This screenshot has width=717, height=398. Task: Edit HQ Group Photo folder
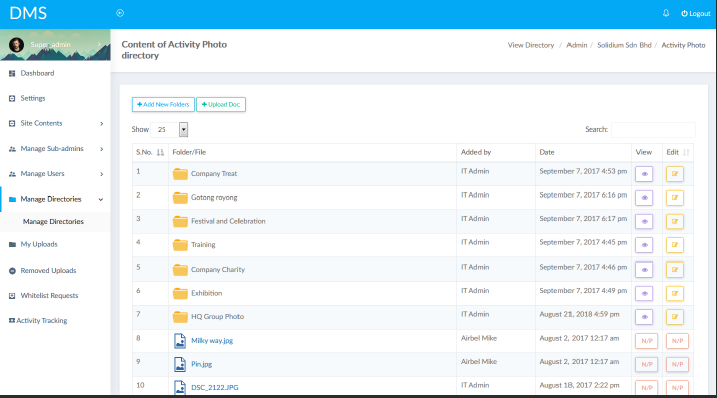674,317
